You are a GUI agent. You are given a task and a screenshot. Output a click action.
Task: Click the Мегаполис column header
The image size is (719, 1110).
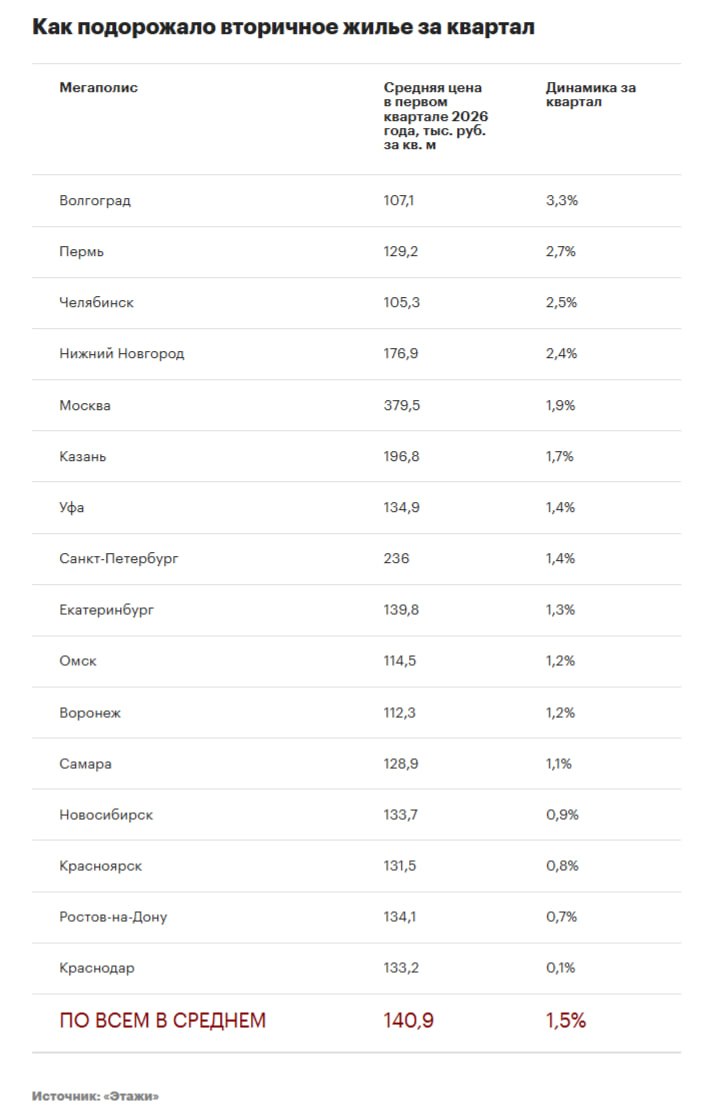click(x=98, y=88)
